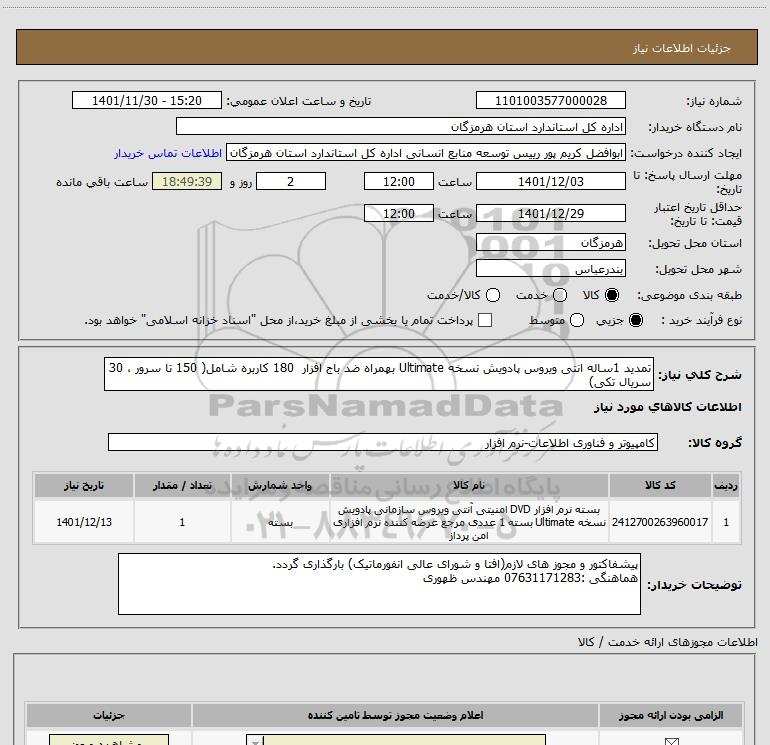Select the کالا/خدمت radio button
This screenshot has height=745, width=770.
coord(493,295)
